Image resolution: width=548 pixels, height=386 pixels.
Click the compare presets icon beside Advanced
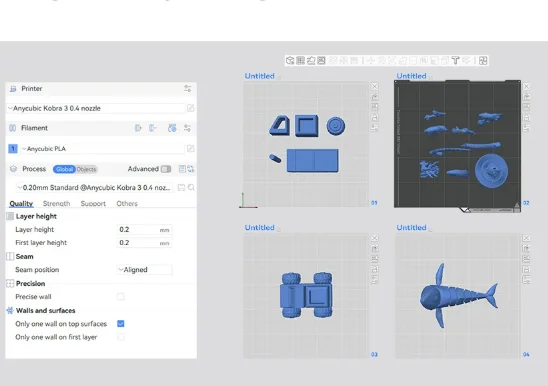(x=182, y=169)
